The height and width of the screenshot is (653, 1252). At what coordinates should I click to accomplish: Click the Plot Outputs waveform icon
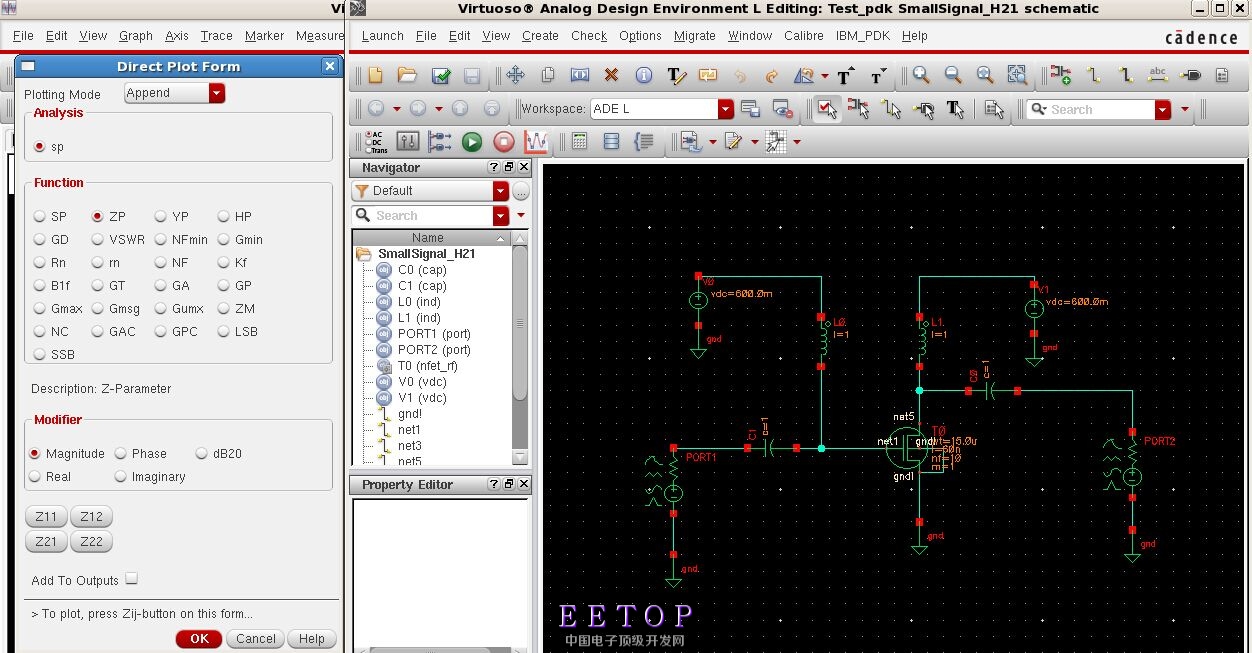coord(536,142)
